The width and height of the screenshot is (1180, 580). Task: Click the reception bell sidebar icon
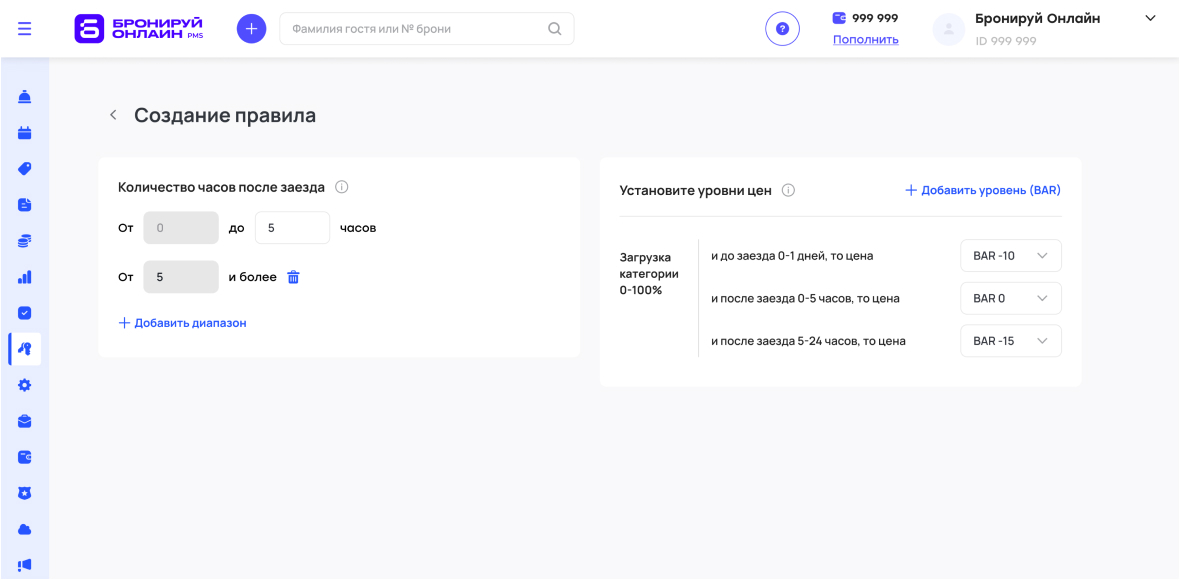click(x=25, y=97)
